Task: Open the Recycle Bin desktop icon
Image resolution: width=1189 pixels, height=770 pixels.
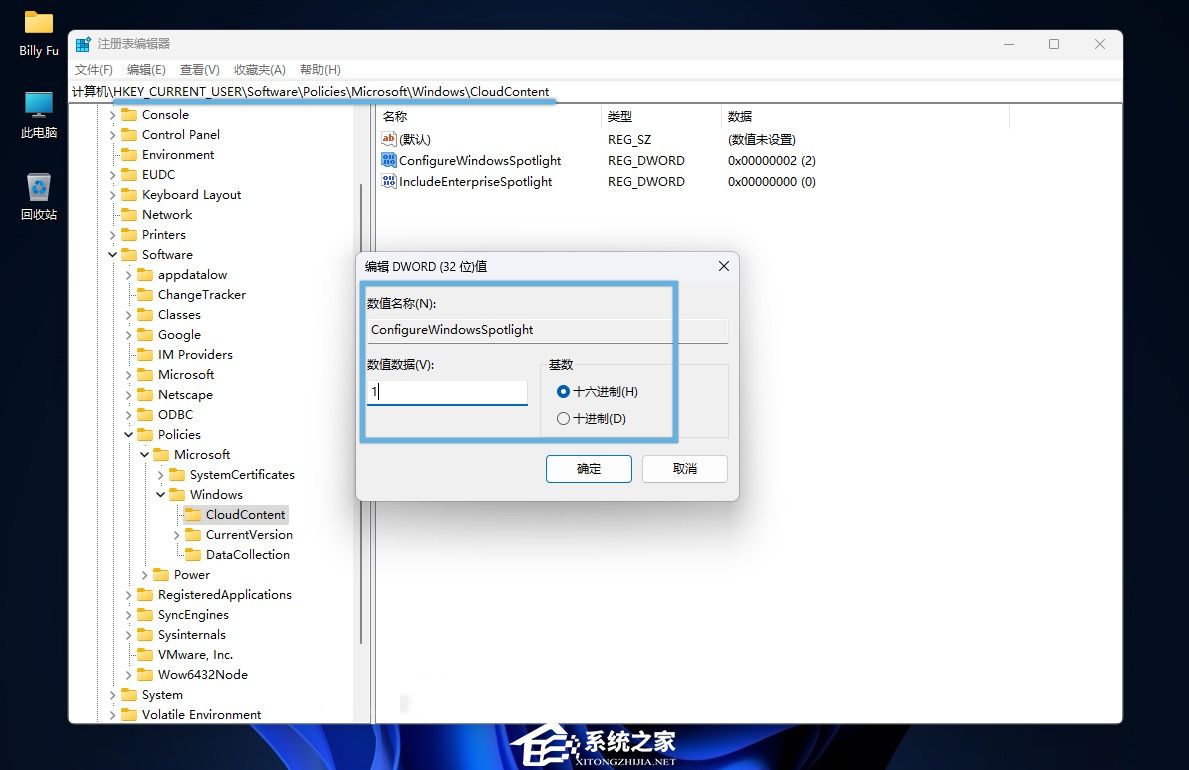Action: [38, 188]
